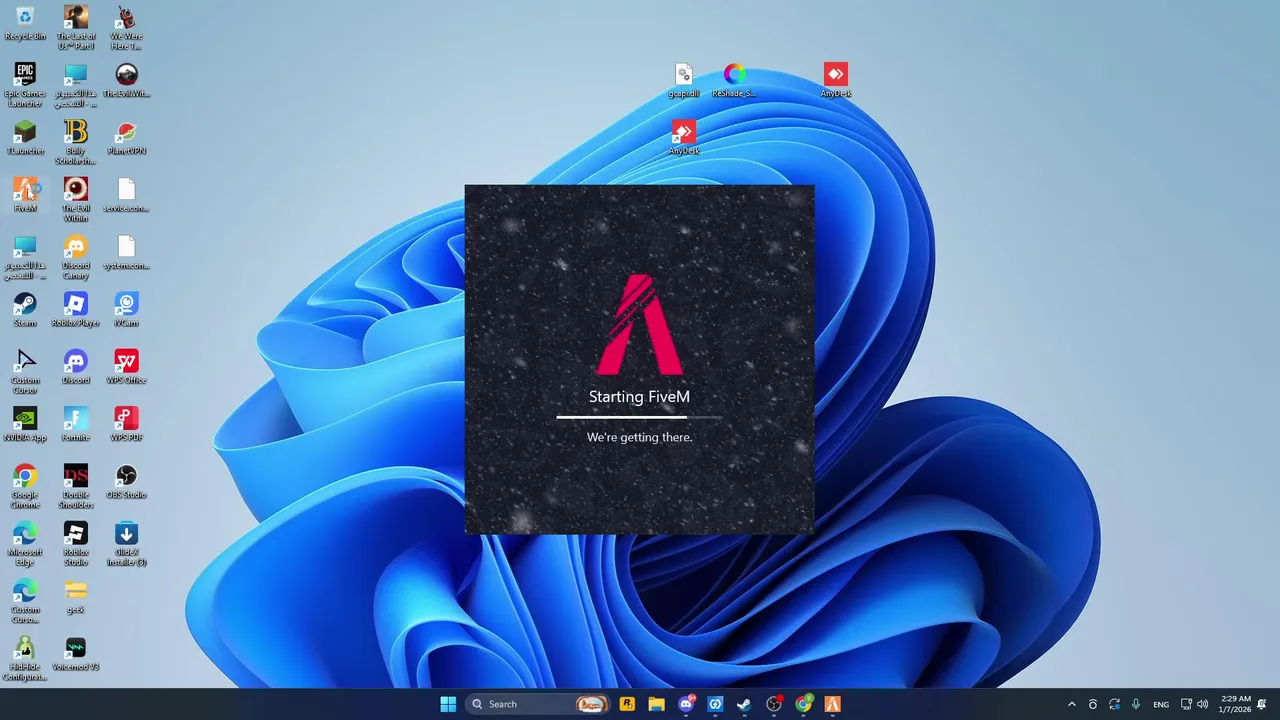Launch The Evil Within 2 round-icon shortcut

pos(126,80)
